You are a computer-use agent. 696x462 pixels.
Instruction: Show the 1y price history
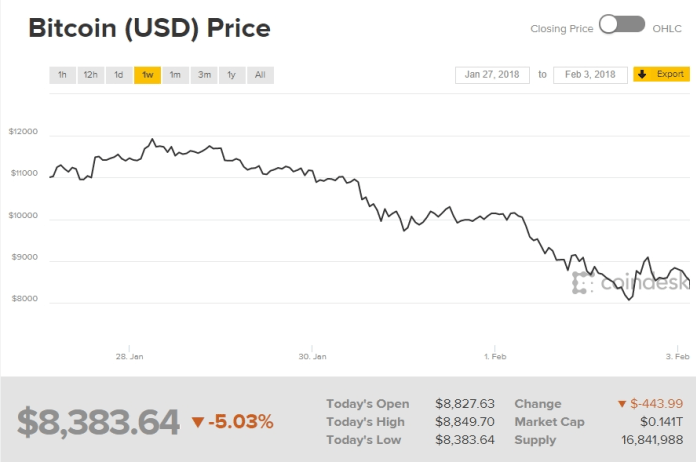(232, 75)
